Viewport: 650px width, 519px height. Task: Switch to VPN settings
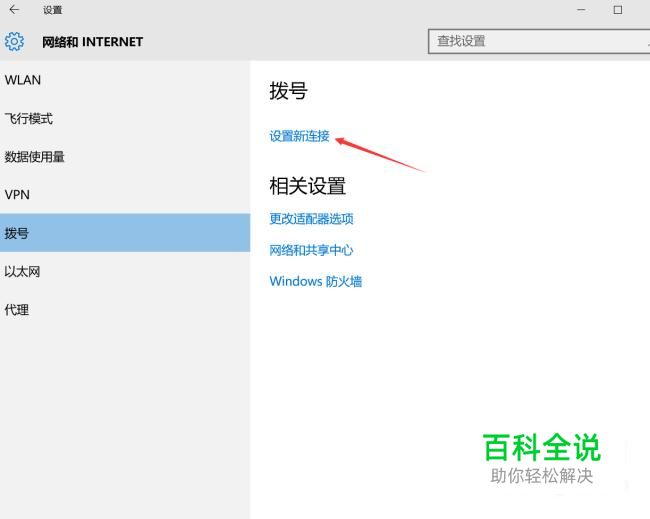tap(125, 195)
